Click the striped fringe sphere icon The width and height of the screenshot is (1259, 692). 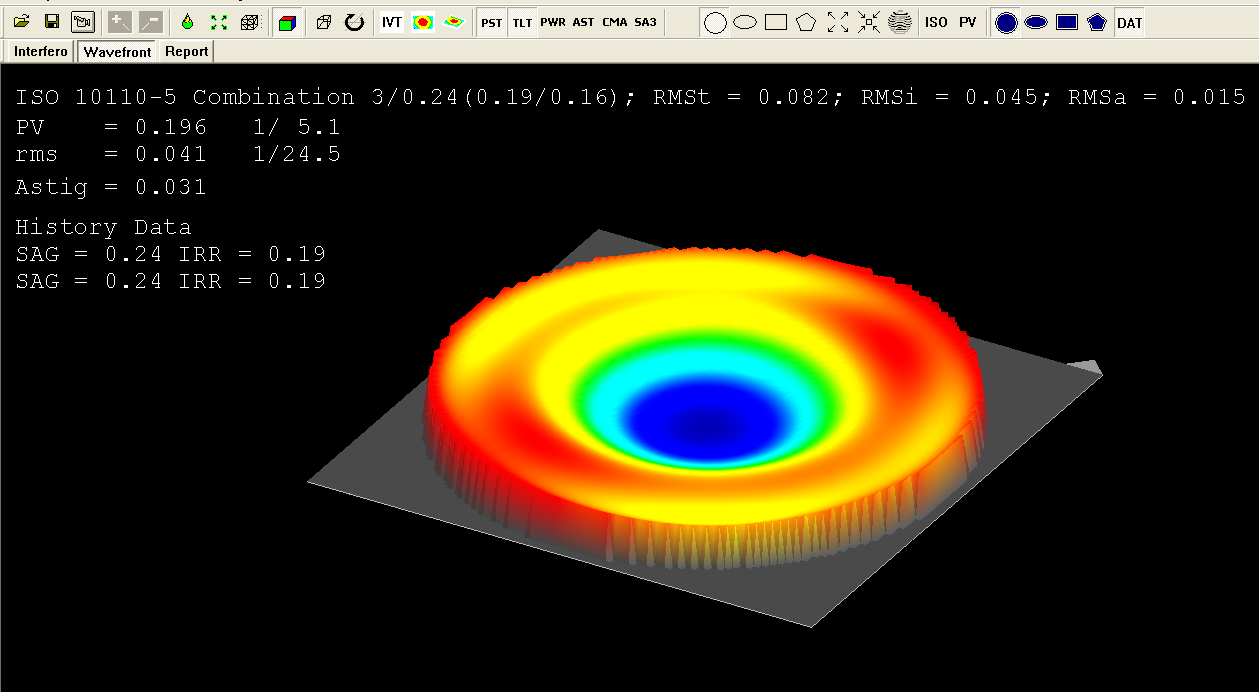coord(900,22)
